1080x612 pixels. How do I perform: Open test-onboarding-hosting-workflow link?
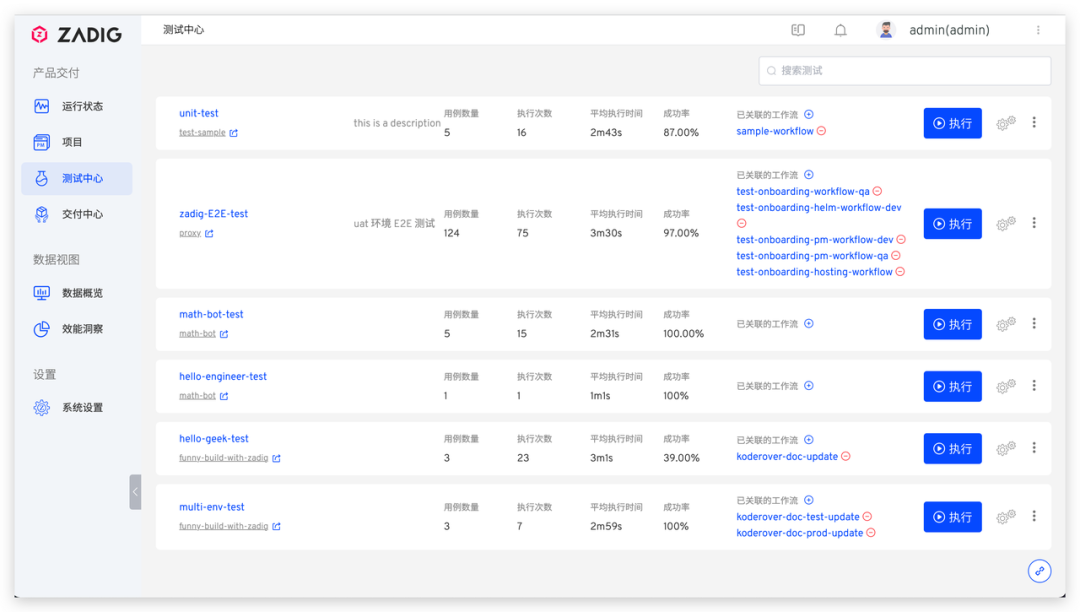pos(814,272)
